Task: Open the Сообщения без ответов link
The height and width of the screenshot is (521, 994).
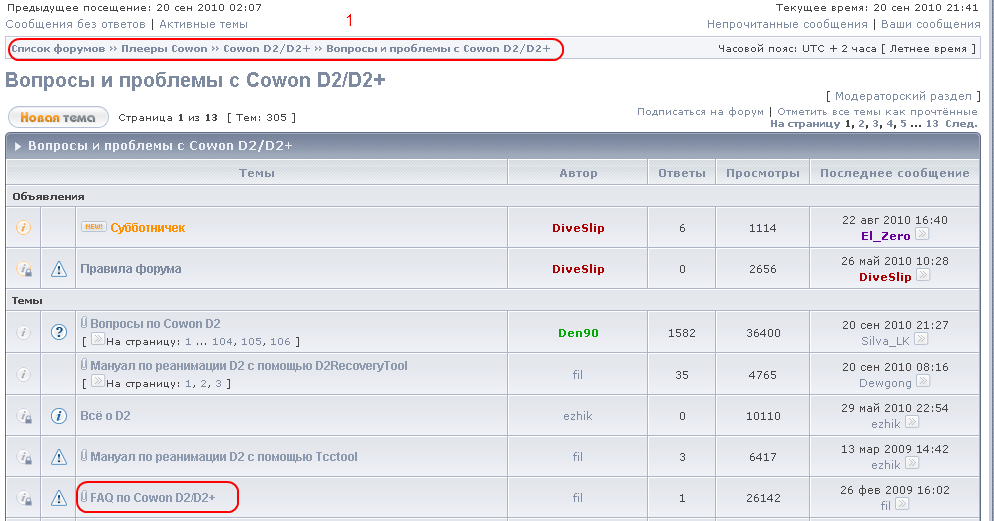Action: (75, 24)
